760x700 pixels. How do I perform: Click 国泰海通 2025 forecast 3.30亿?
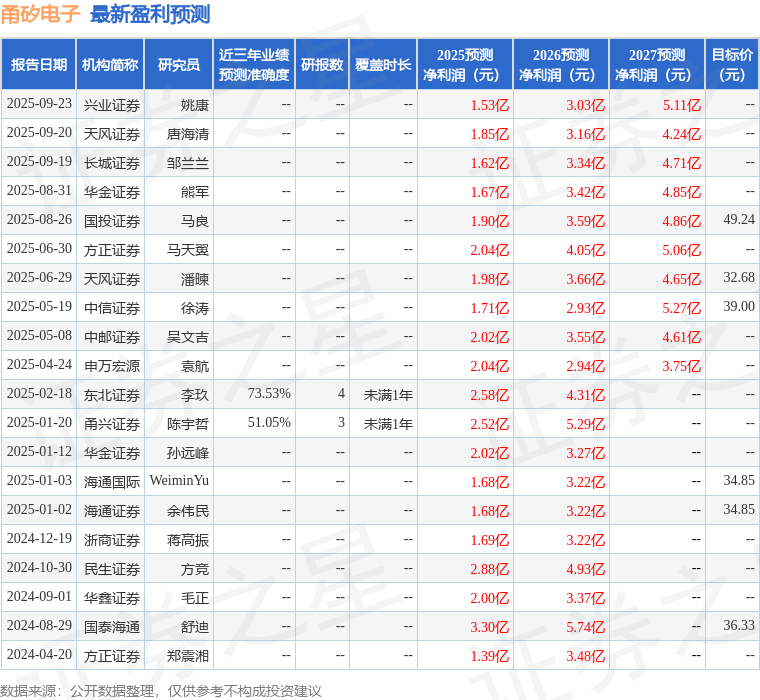click(490, 627)
